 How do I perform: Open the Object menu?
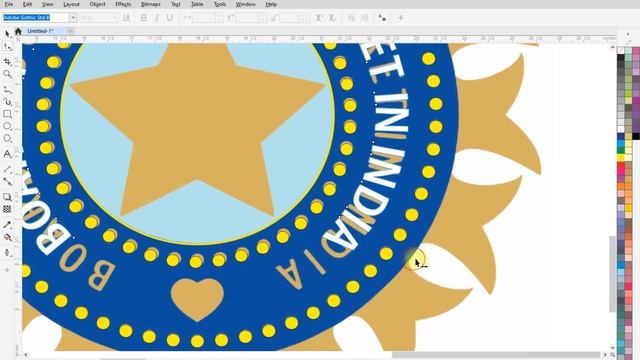[x=97, y=4]
